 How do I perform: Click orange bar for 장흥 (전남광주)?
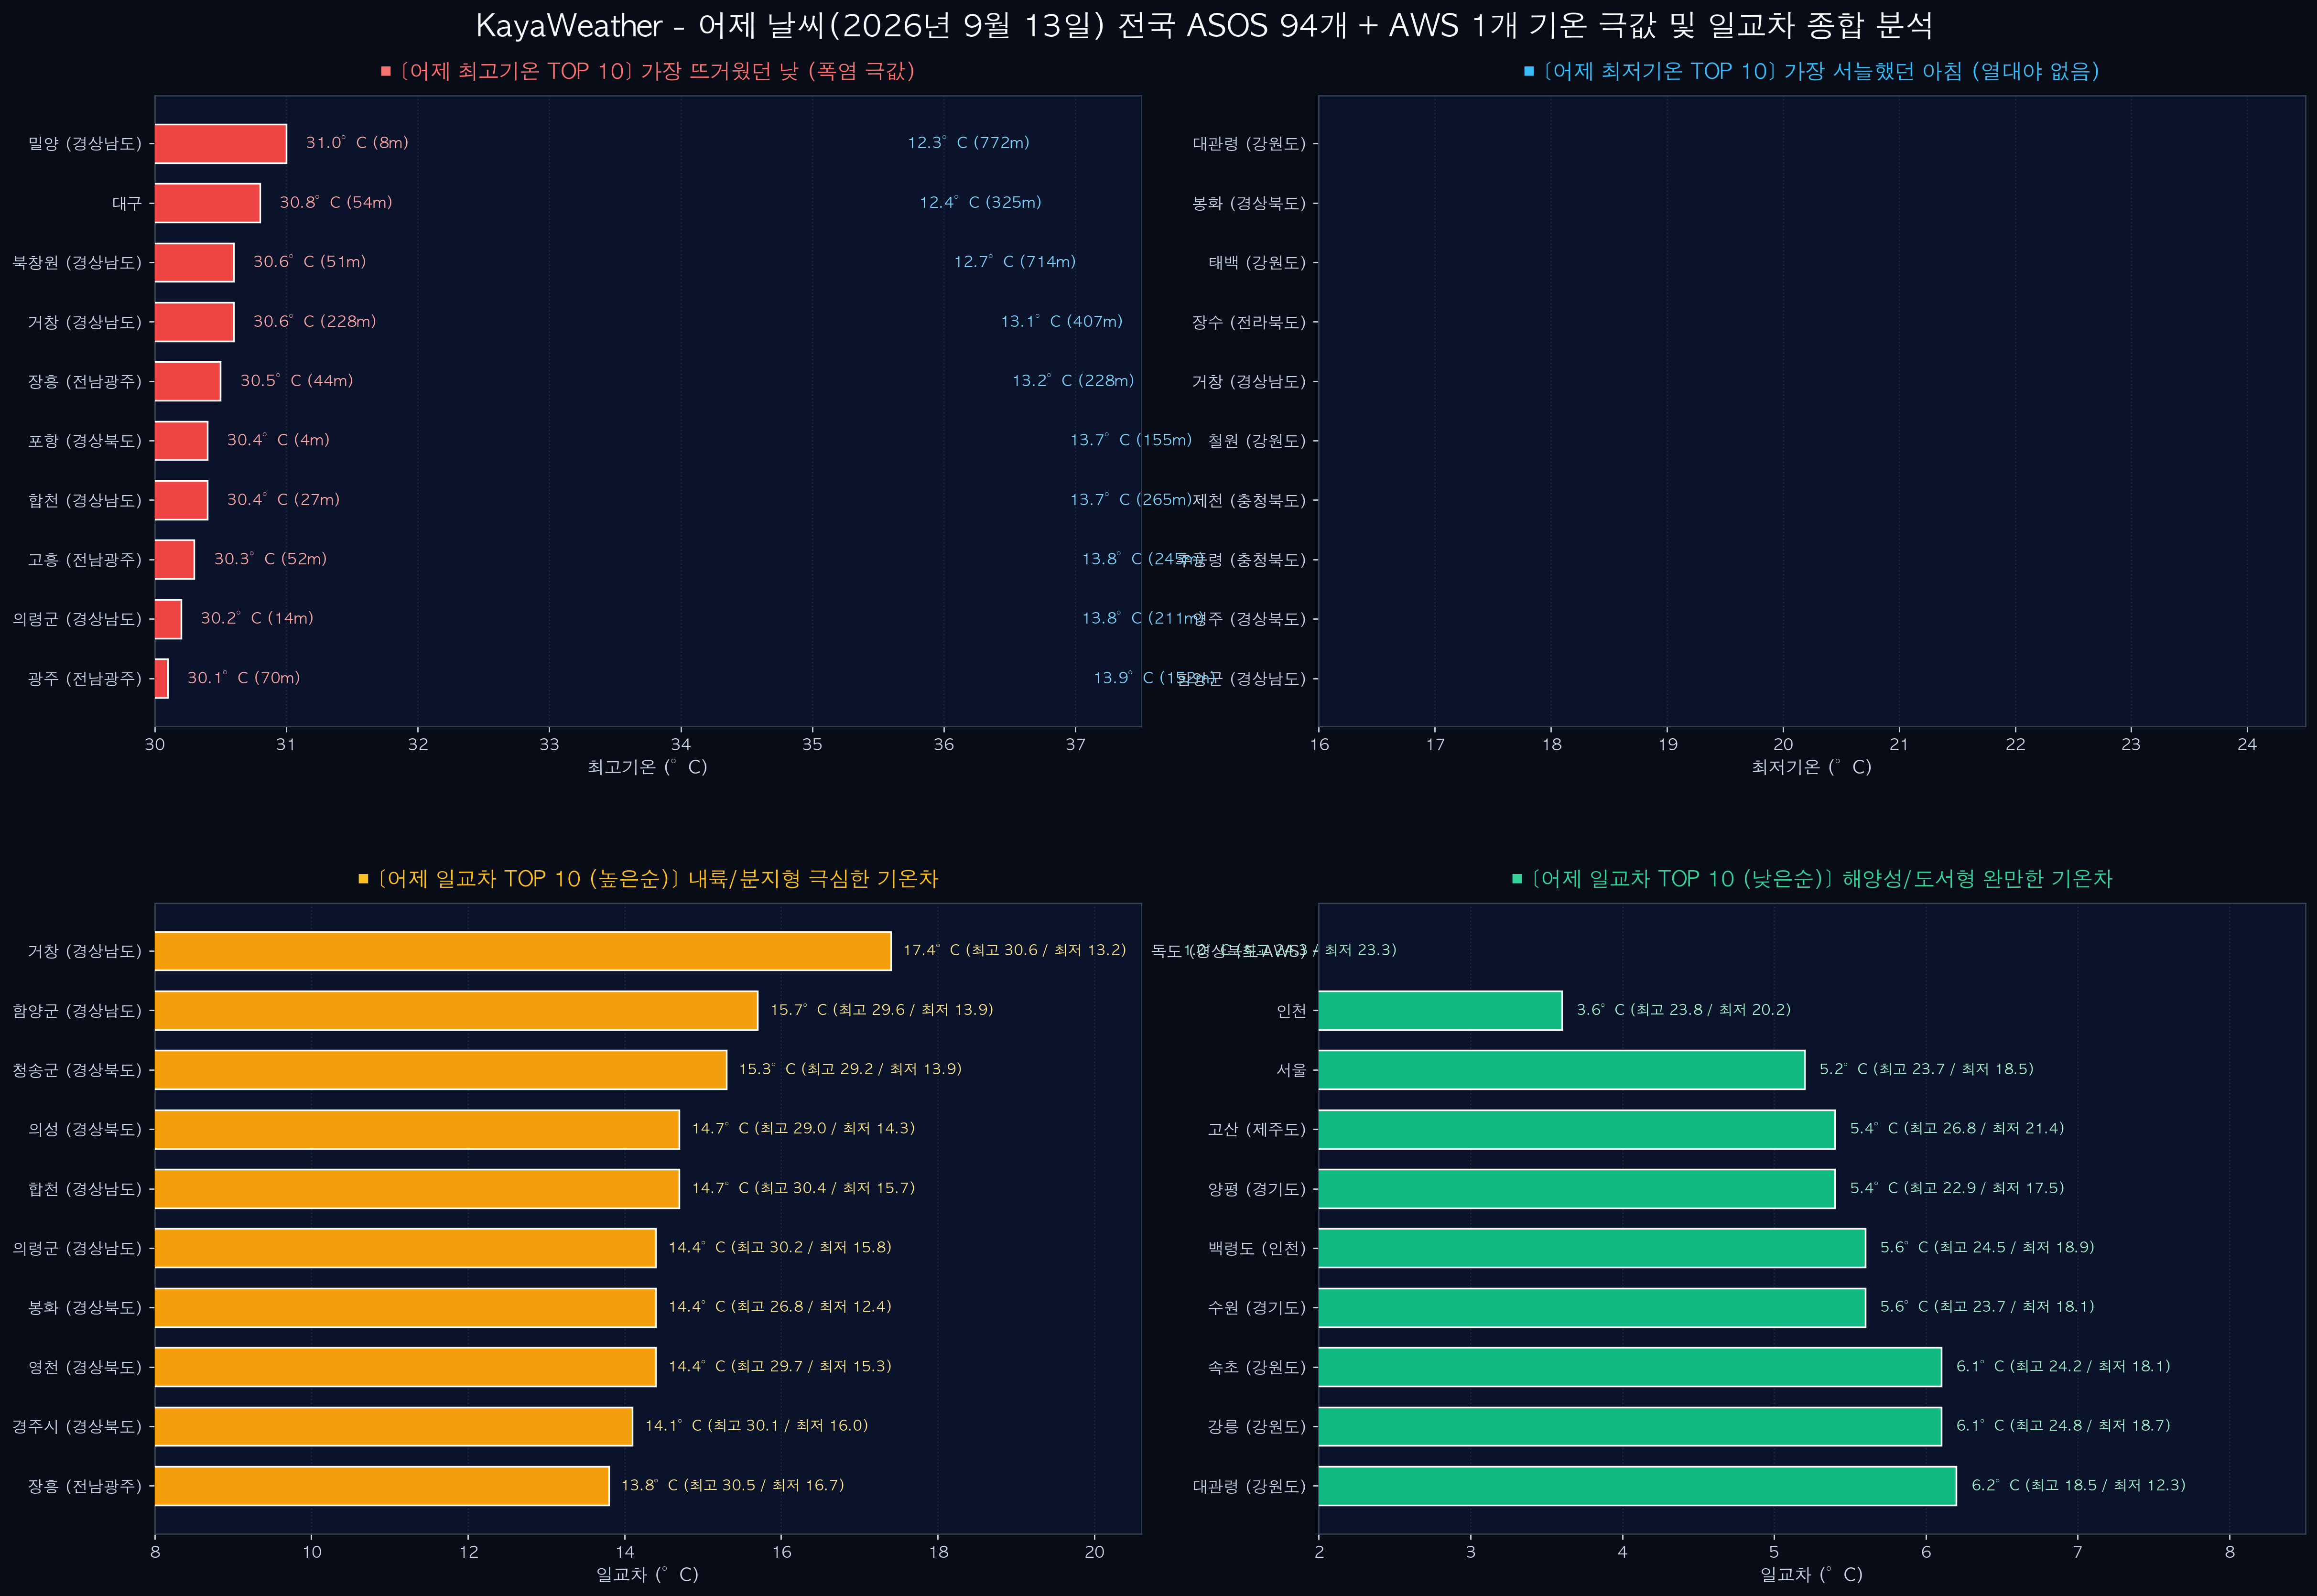382,1486
